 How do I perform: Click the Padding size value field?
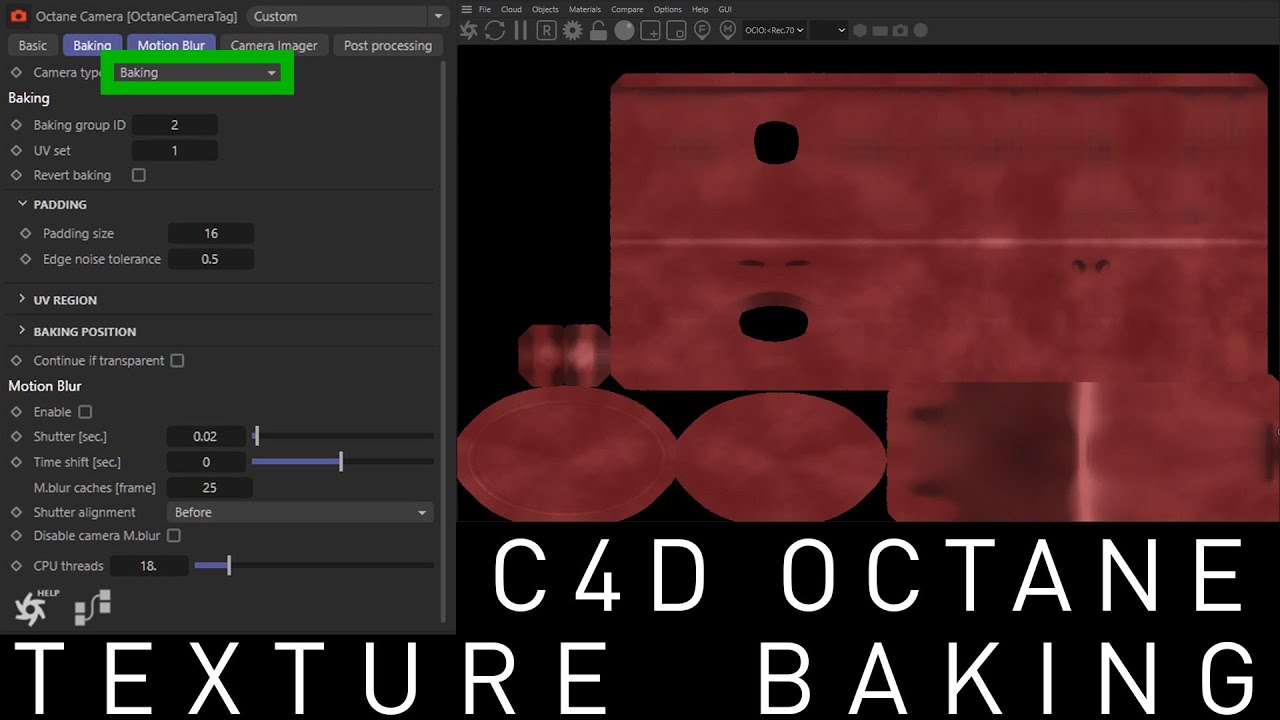pos(211,233)
